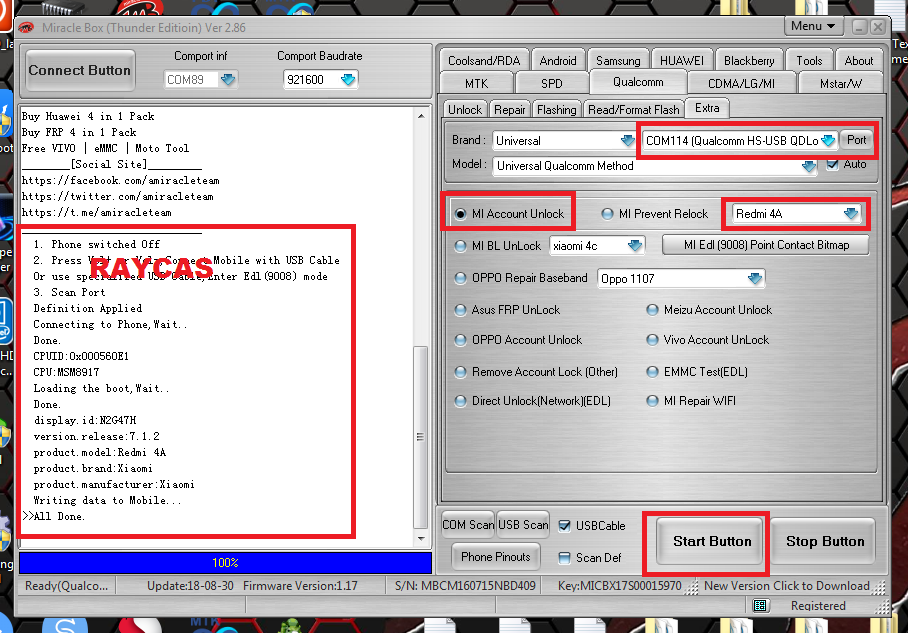The width and height of the screenshot is (908, 633).
Task: Click the log scrollbar down arrow
Action: (421, 539)
